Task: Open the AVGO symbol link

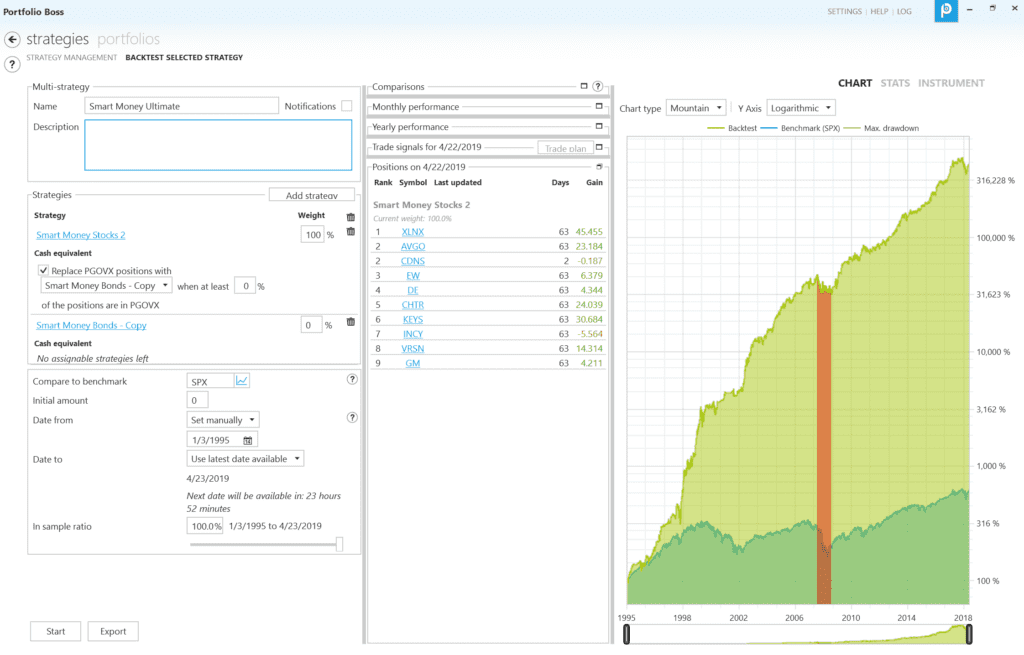Action: click(413, 246)
